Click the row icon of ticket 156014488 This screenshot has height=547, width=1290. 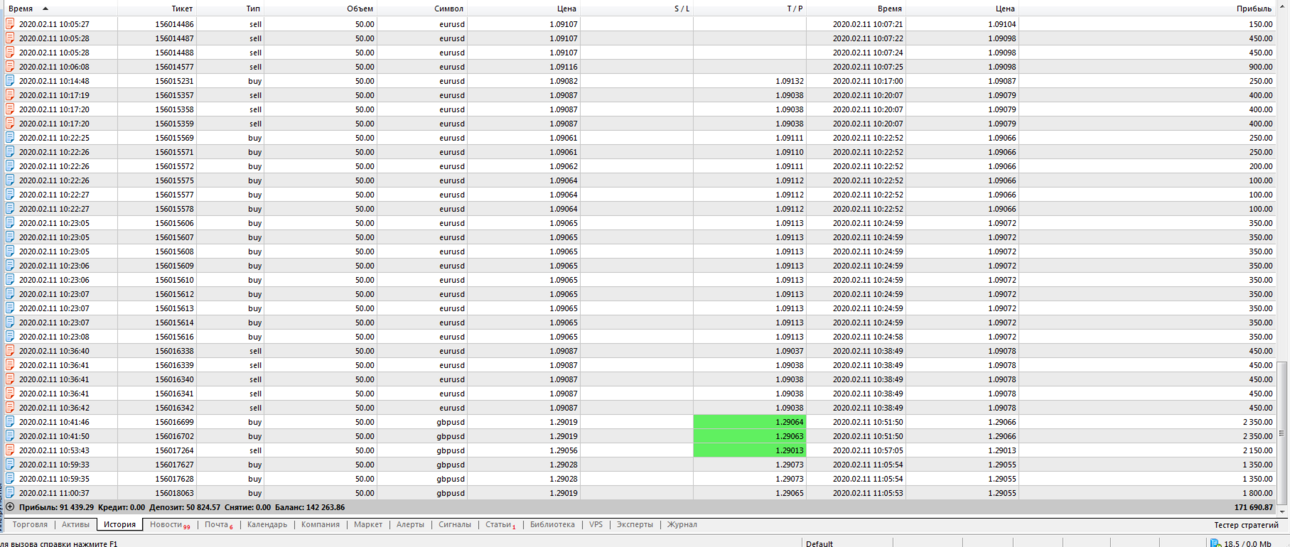(x=10, y=52)
